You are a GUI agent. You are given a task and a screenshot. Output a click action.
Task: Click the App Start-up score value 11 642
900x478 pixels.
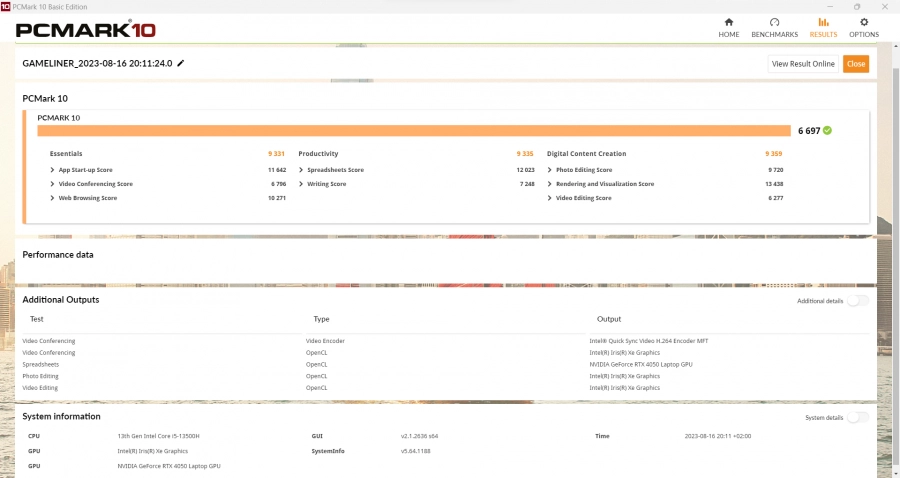pos(277,170)
